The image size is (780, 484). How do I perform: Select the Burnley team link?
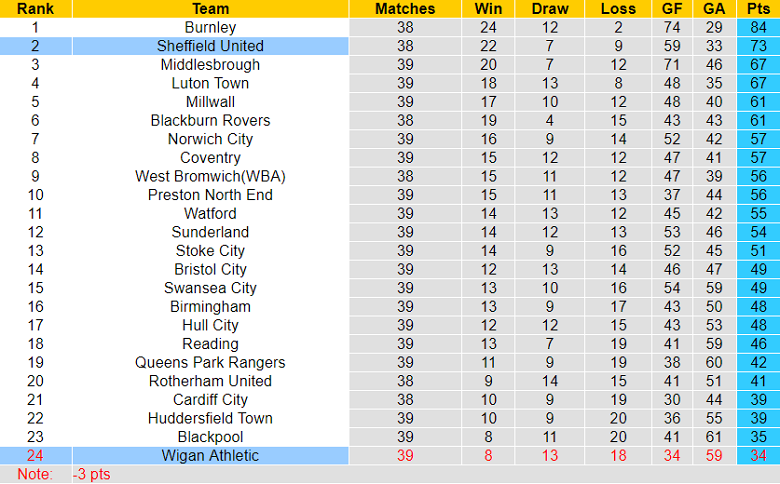(x=210, y=28)
